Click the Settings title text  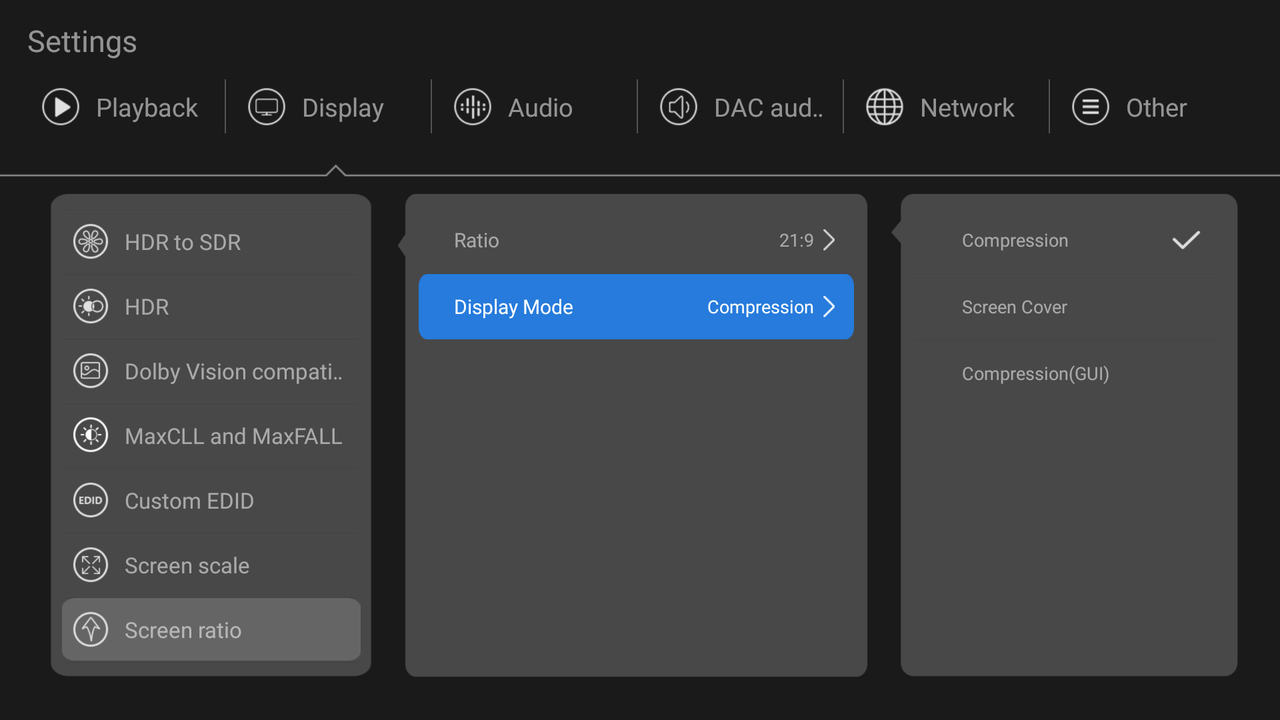(82, 42)
